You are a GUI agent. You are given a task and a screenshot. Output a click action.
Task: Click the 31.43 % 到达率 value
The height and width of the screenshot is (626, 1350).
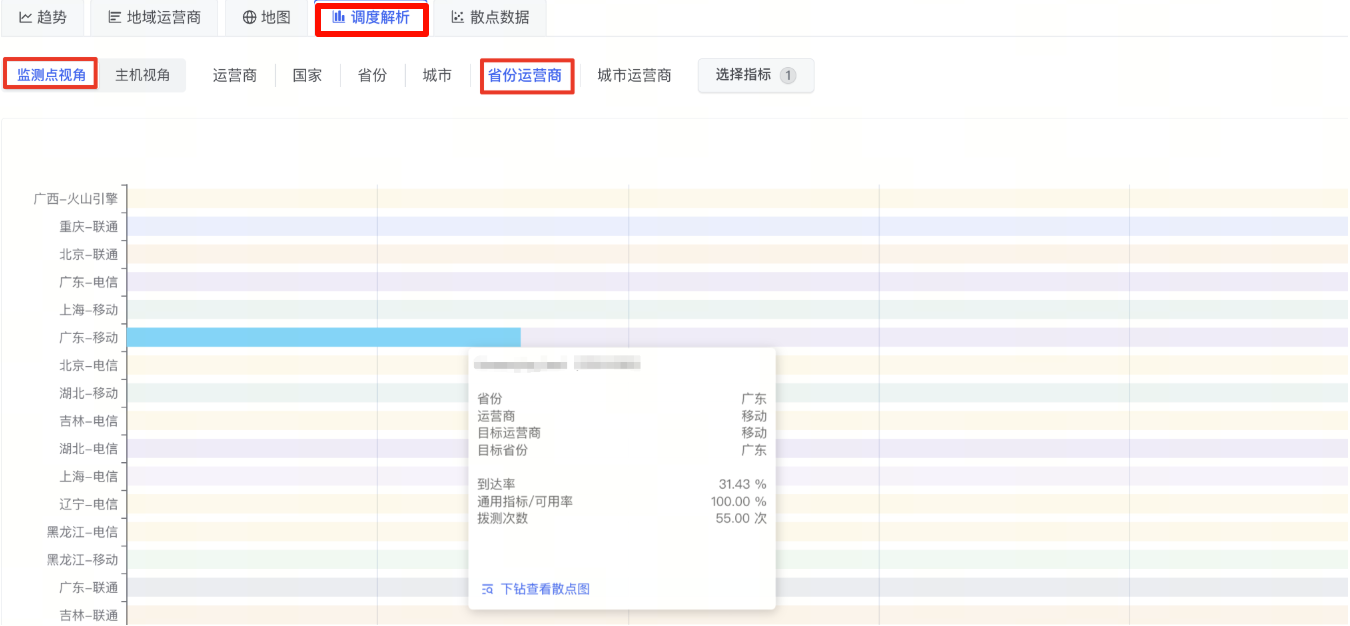click(742, 484)
